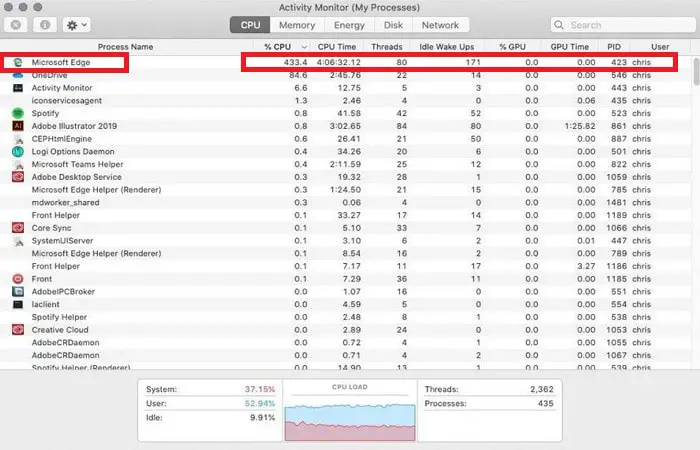Sort by User column header
This screenshot has width=700, height=450.
pos(660,46)
